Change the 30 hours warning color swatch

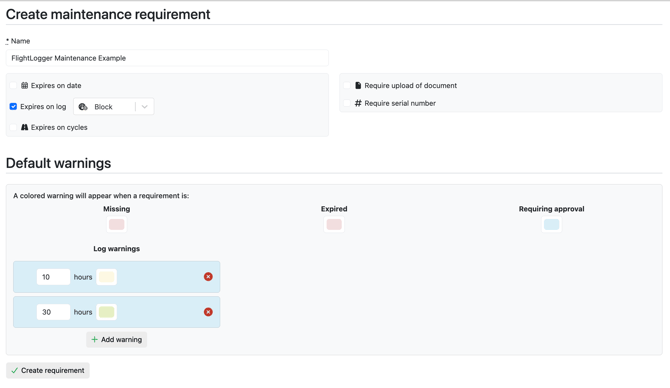pos(106,312)
